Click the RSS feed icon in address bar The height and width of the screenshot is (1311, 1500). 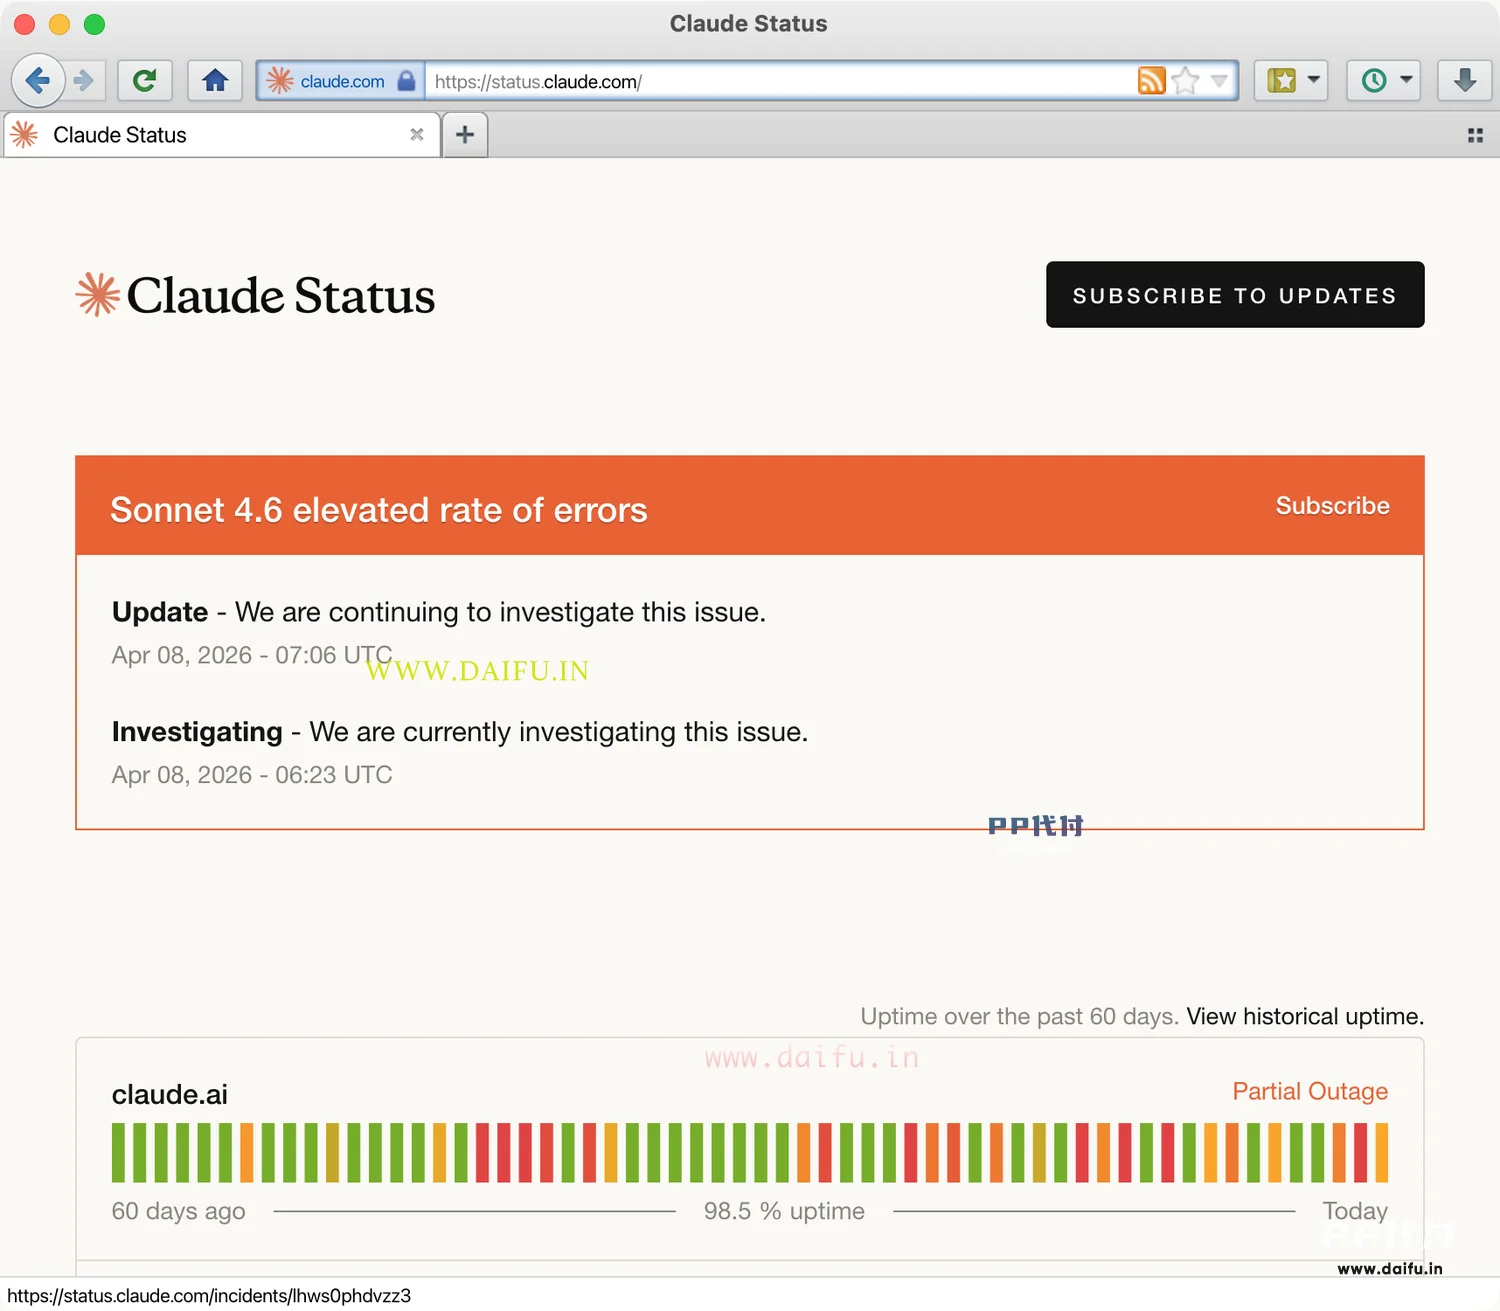tap(1151, 81)
